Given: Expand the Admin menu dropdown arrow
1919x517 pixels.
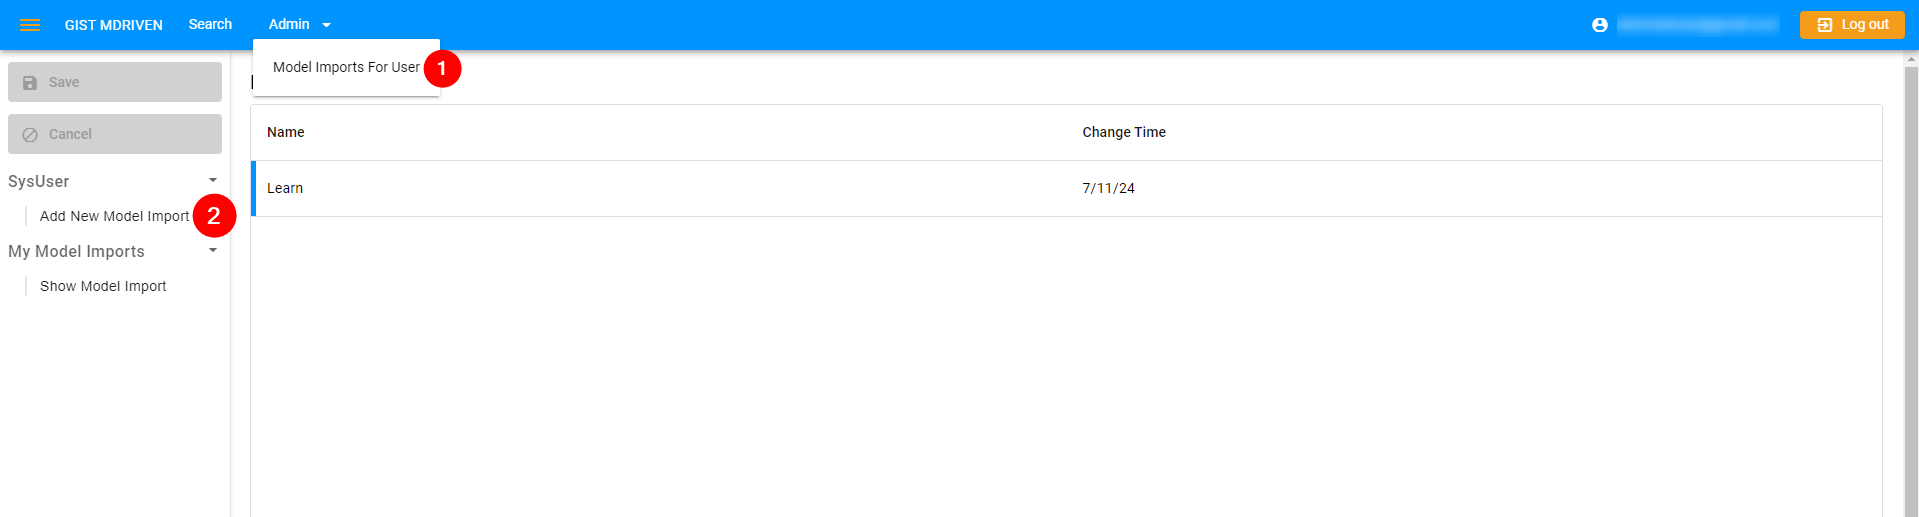Looking at the screenshot, I should [326, 25].
